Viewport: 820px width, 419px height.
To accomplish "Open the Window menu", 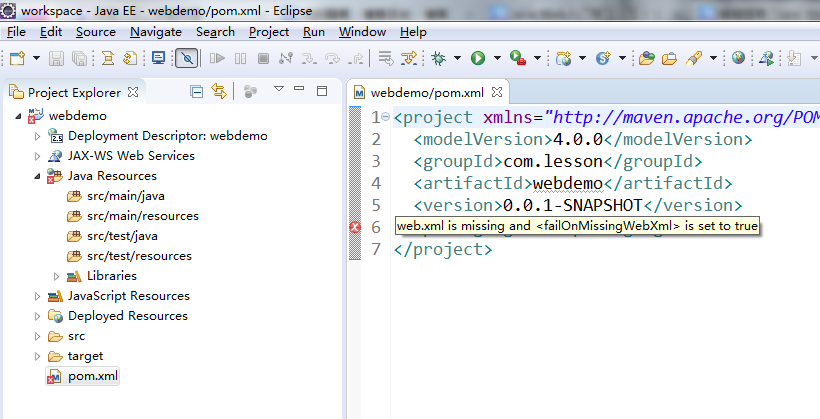I will [362, 32].
